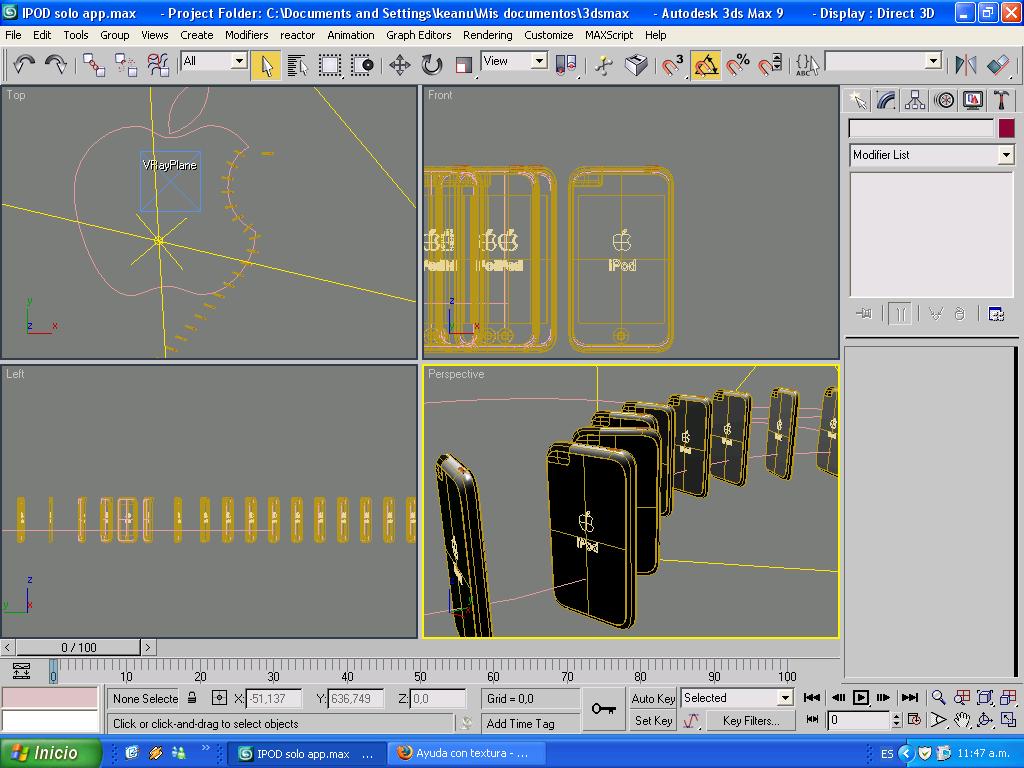
Task: Click the Pan View hand icon
Action: [x=962, y=720]
